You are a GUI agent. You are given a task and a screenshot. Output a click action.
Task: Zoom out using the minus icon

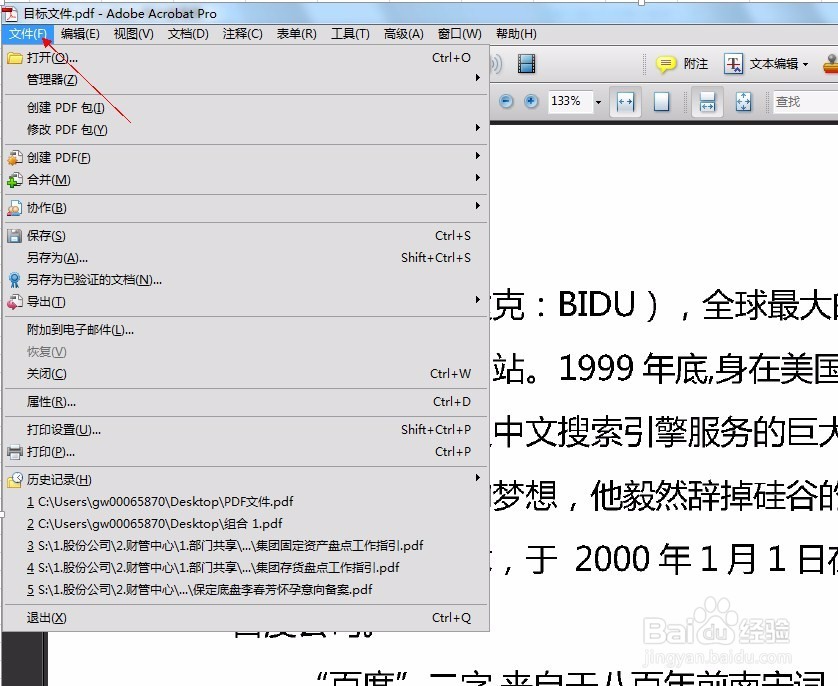click(506, 100)
